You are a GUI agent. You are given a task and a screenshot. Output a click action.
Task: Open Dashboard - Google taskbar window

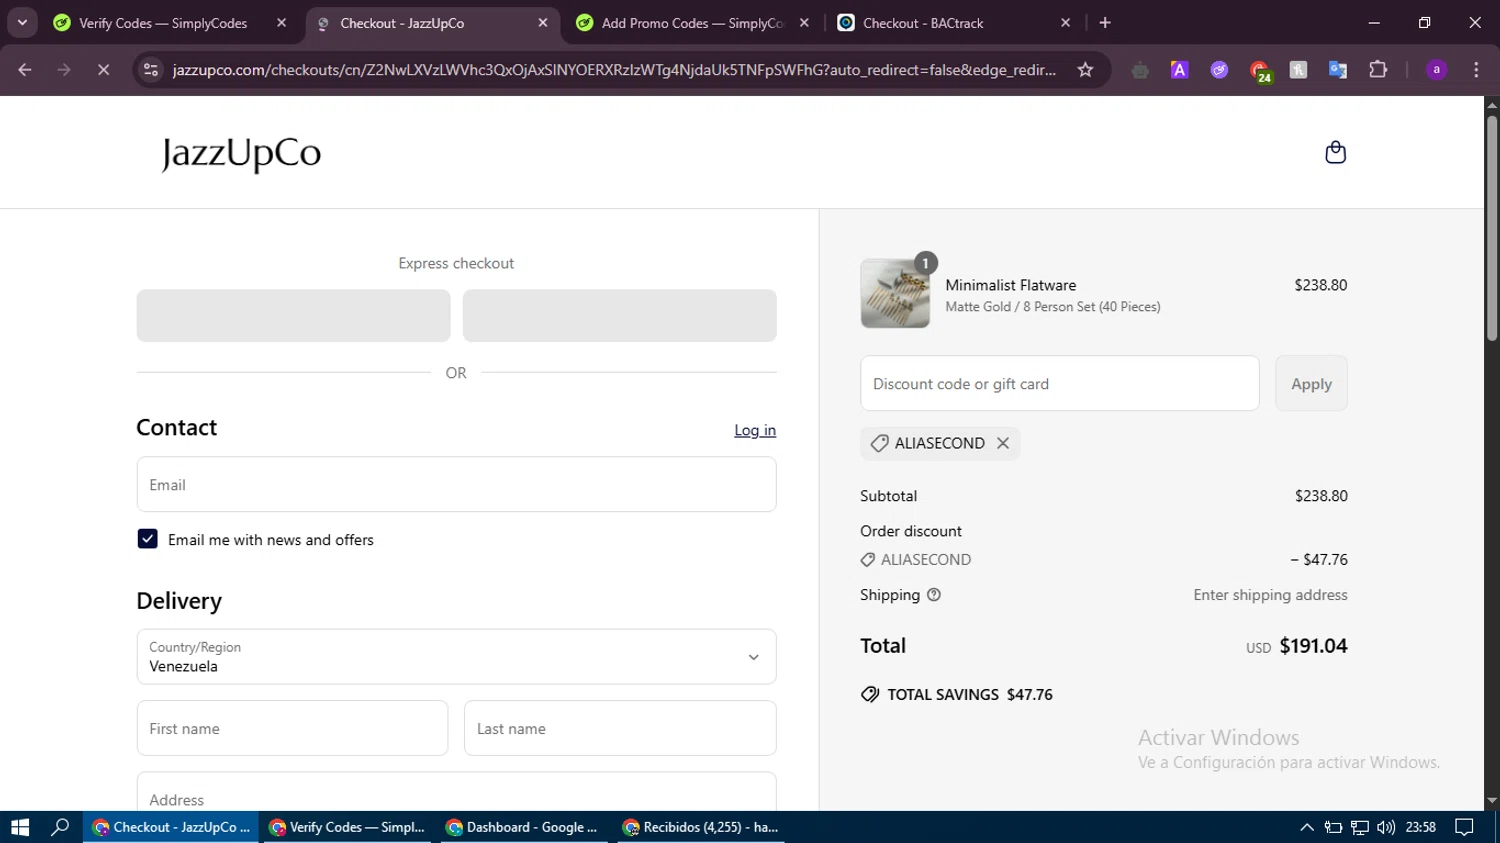[x=523, y=827]
